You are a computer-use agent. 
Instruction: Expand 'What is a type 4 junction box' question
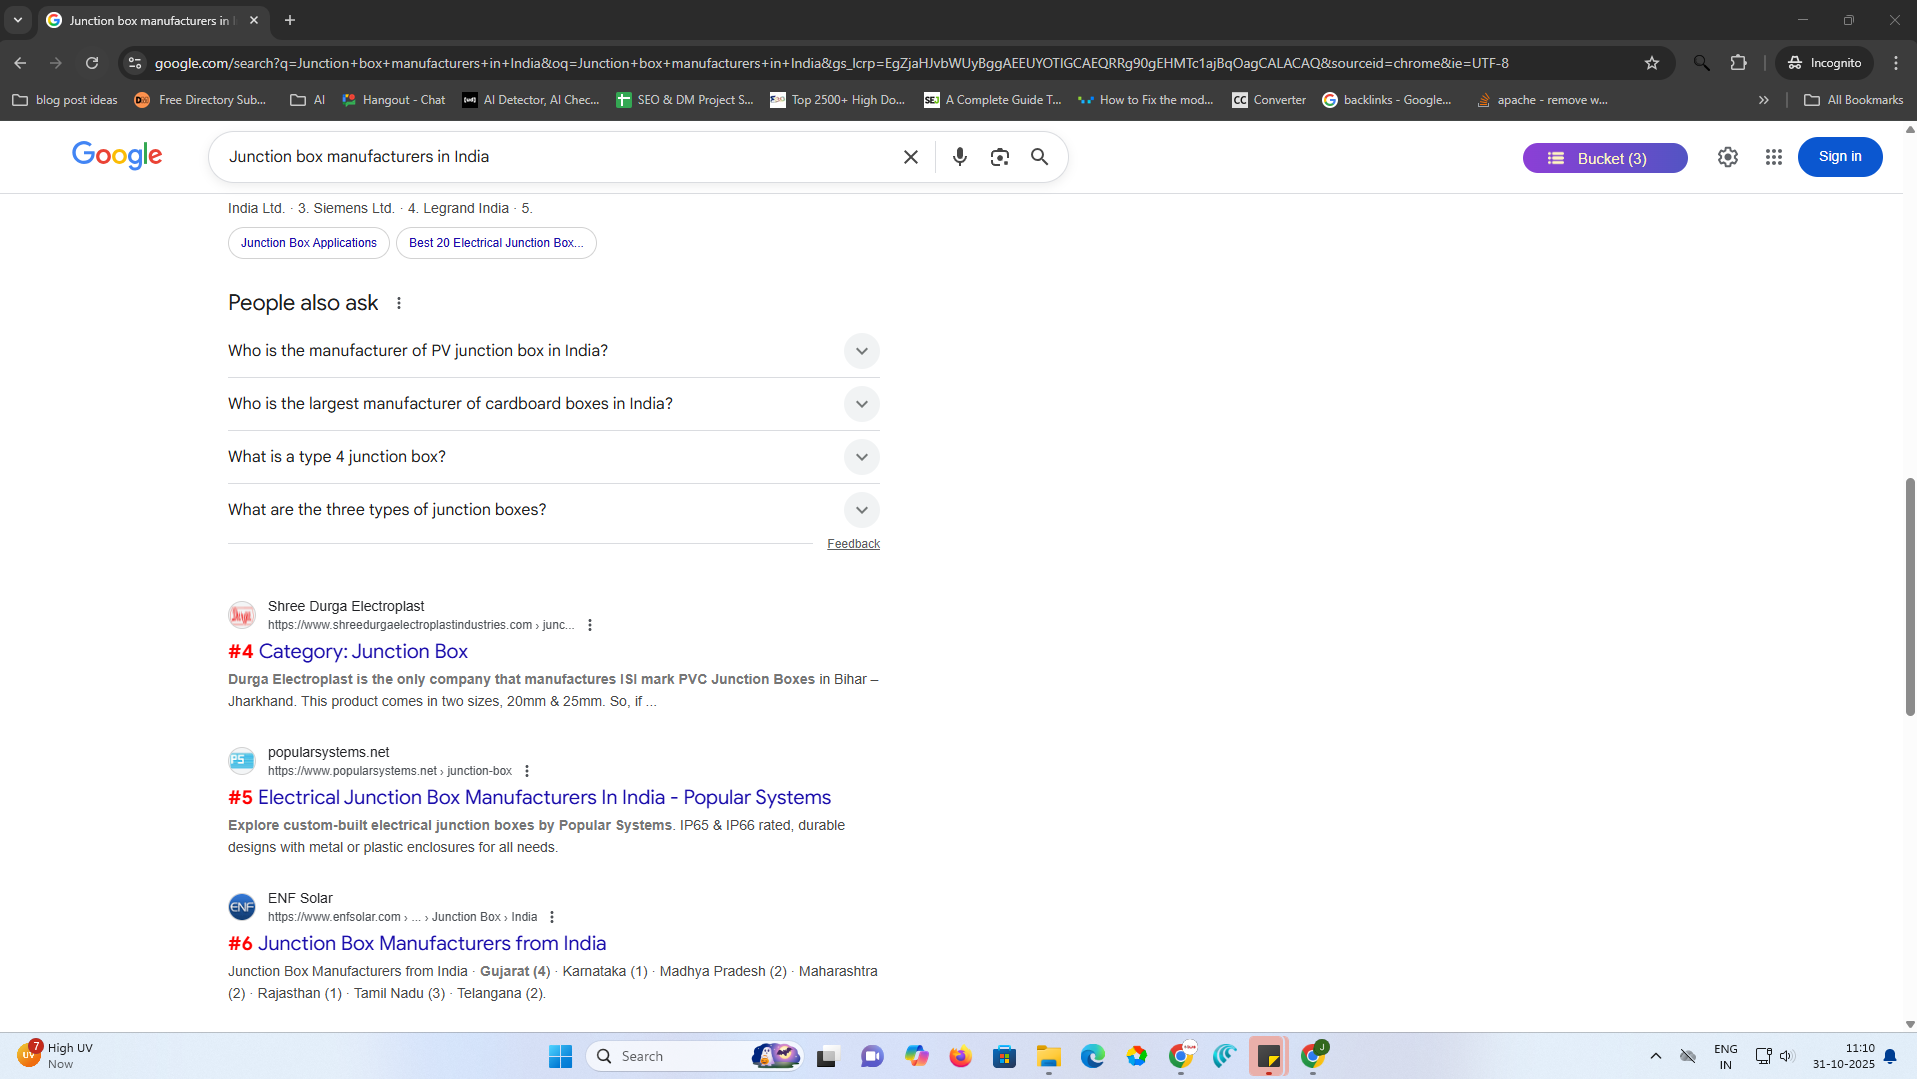(860, 457)
